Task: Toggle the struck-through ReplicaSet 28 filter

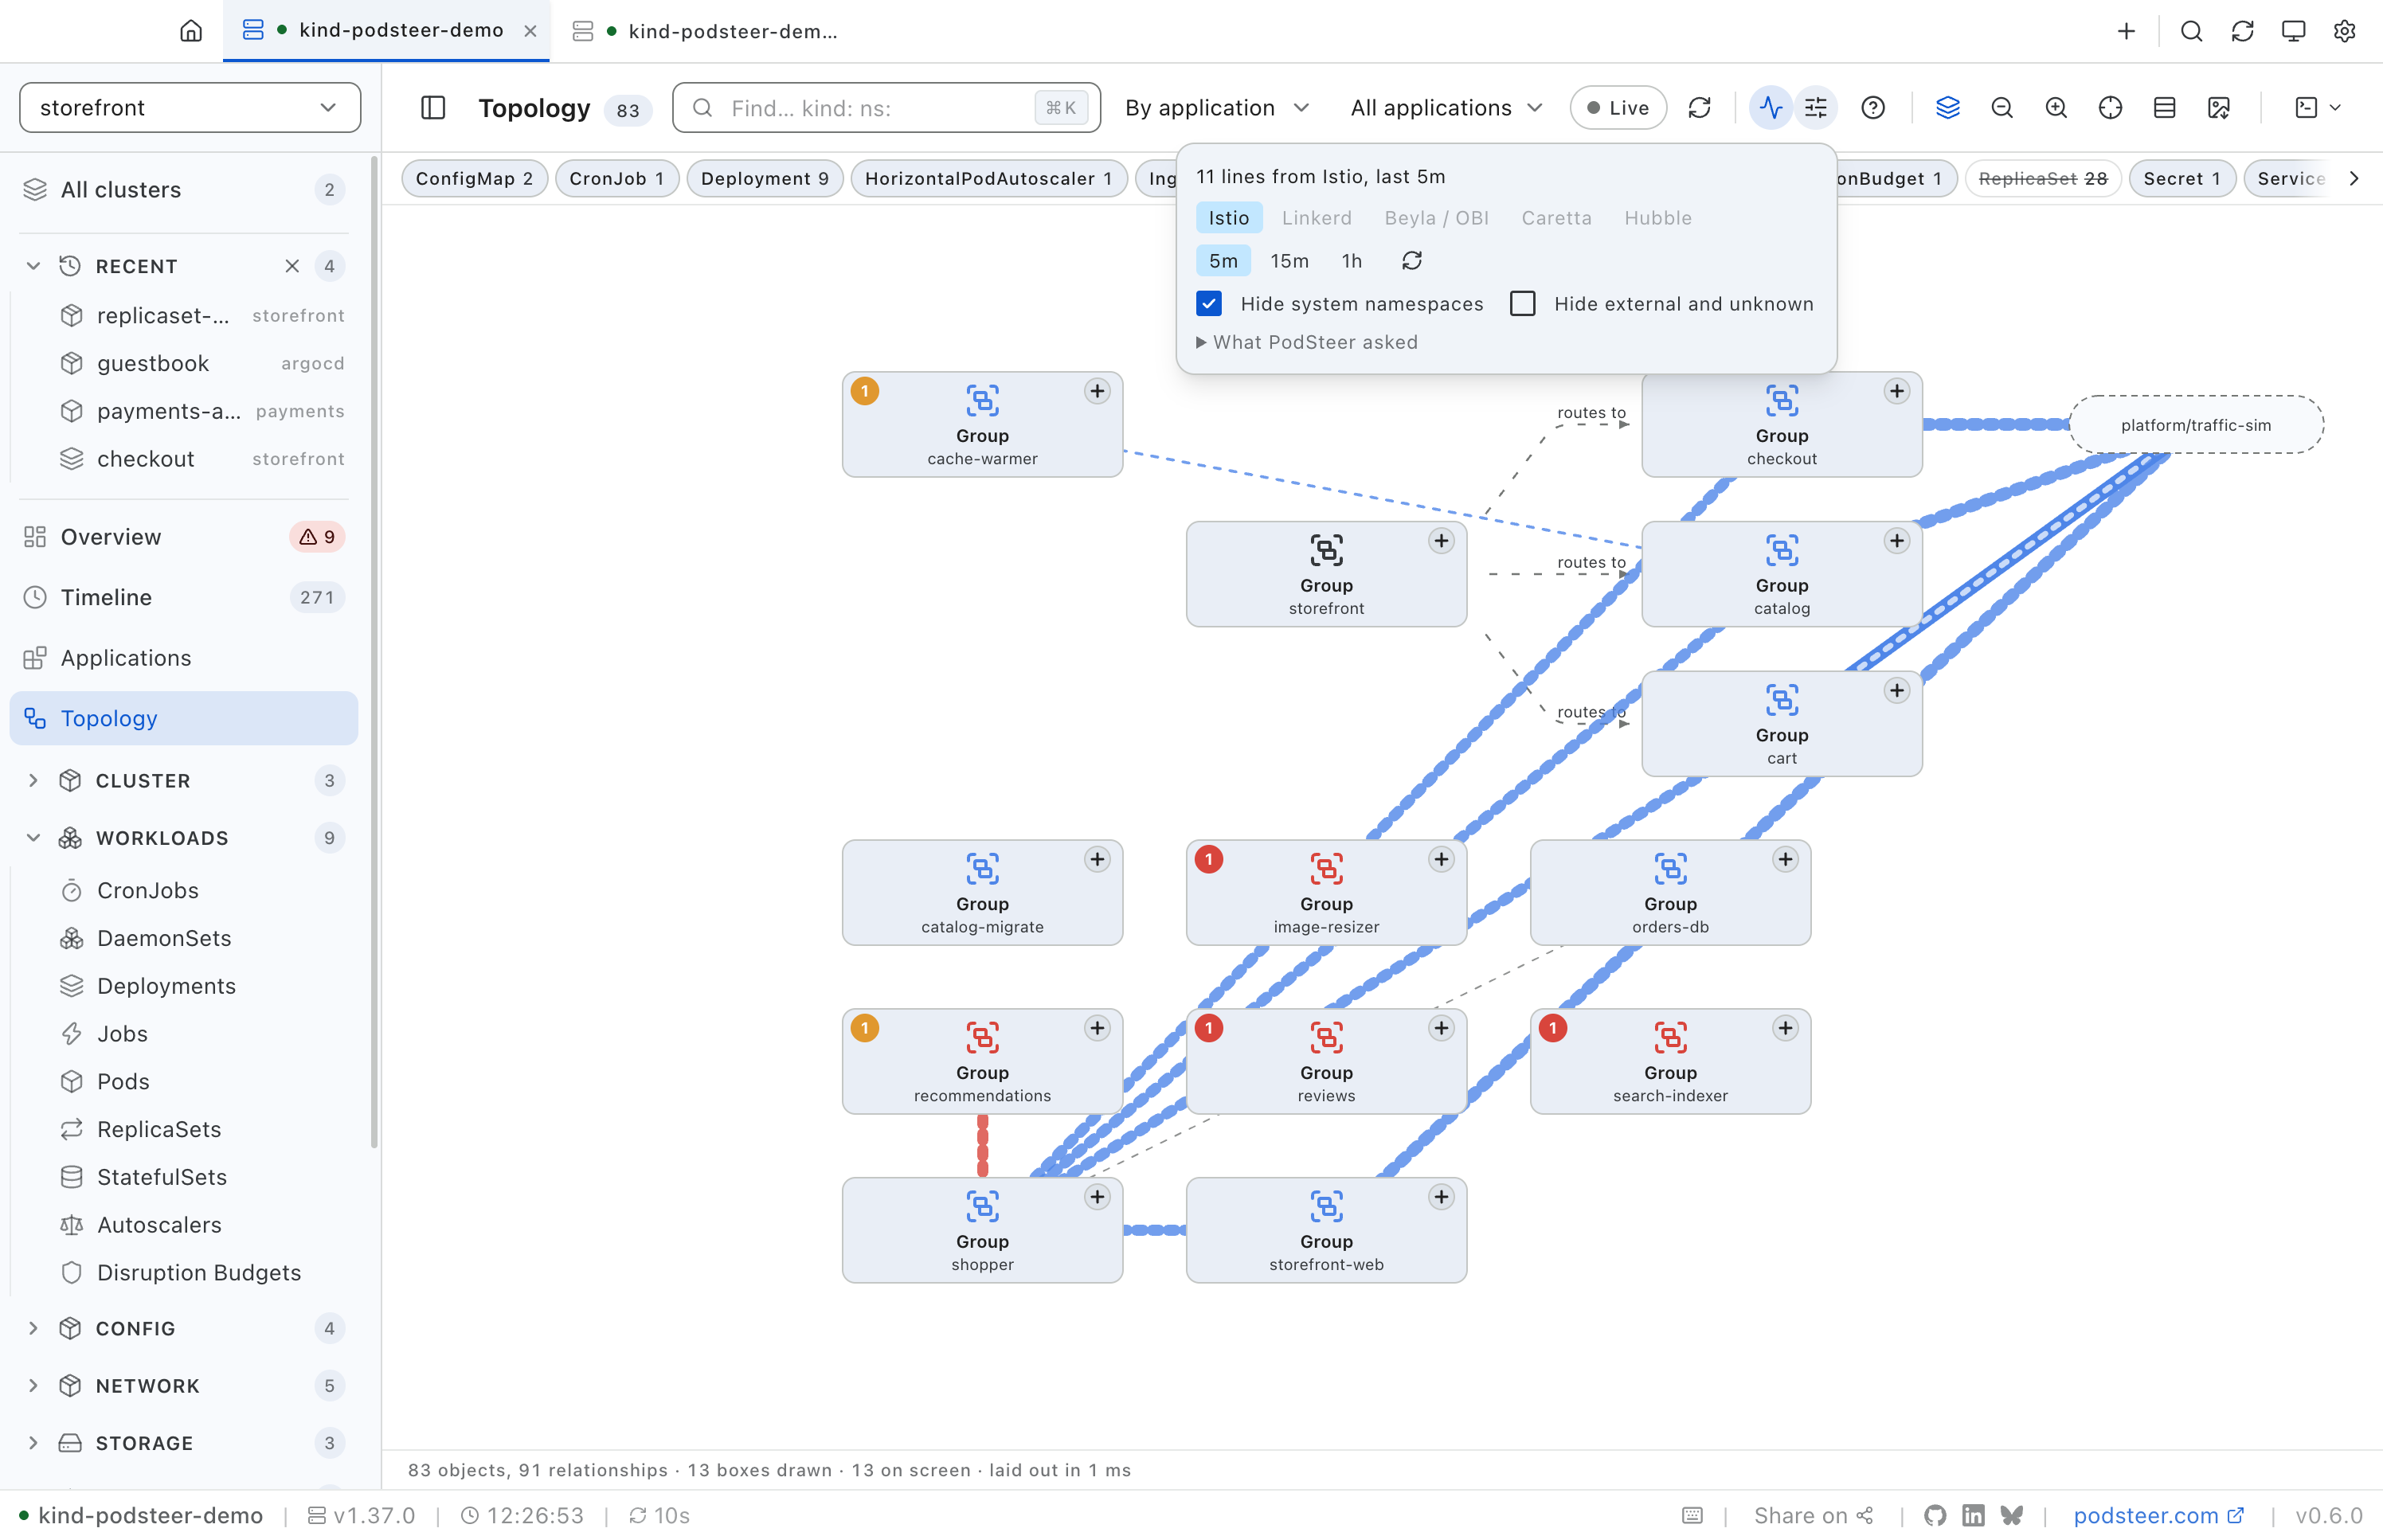Action: [2042, 179]
